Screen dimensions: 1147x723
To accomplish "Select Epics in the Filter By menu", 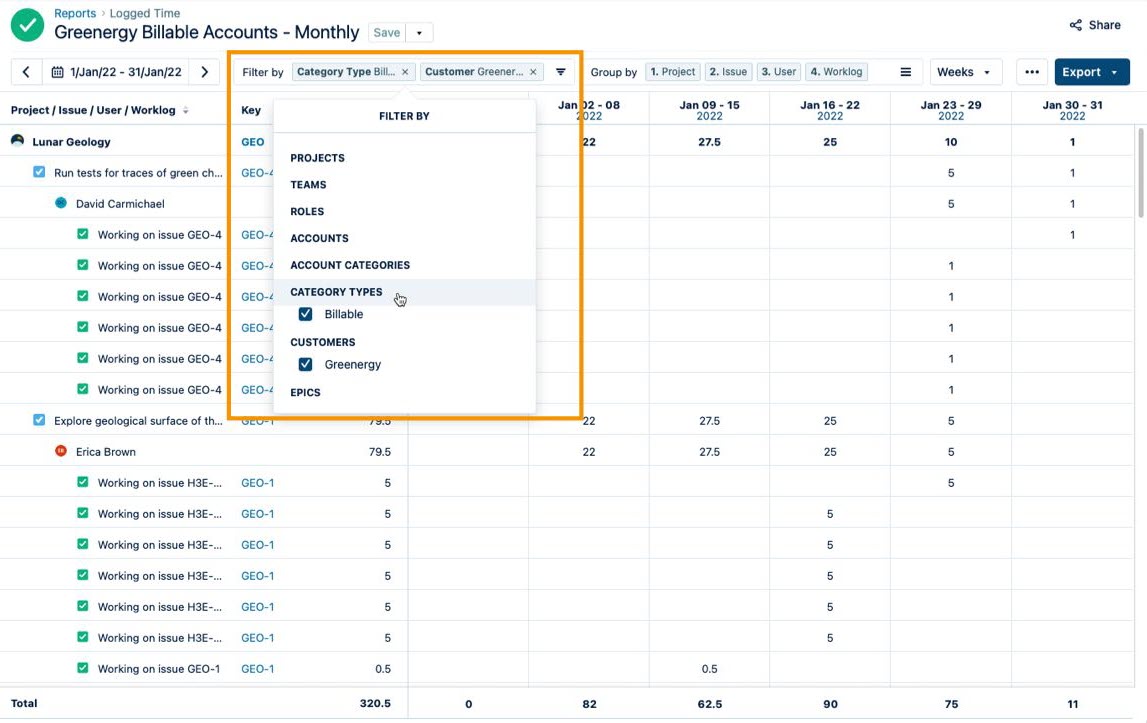I will 305,392.
